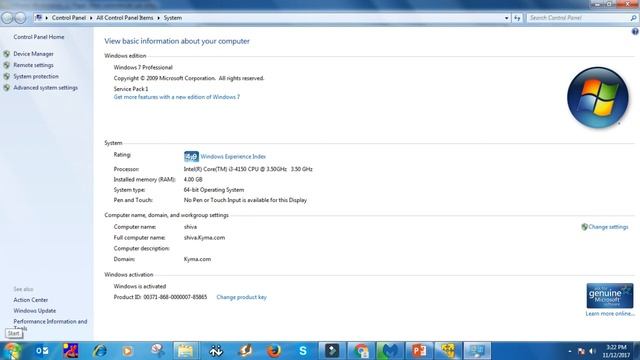This screenshot has height=360, width=640.
Task: Click the dark square taskbar icon left of Chrome
Action: click(x=332, y=351)
